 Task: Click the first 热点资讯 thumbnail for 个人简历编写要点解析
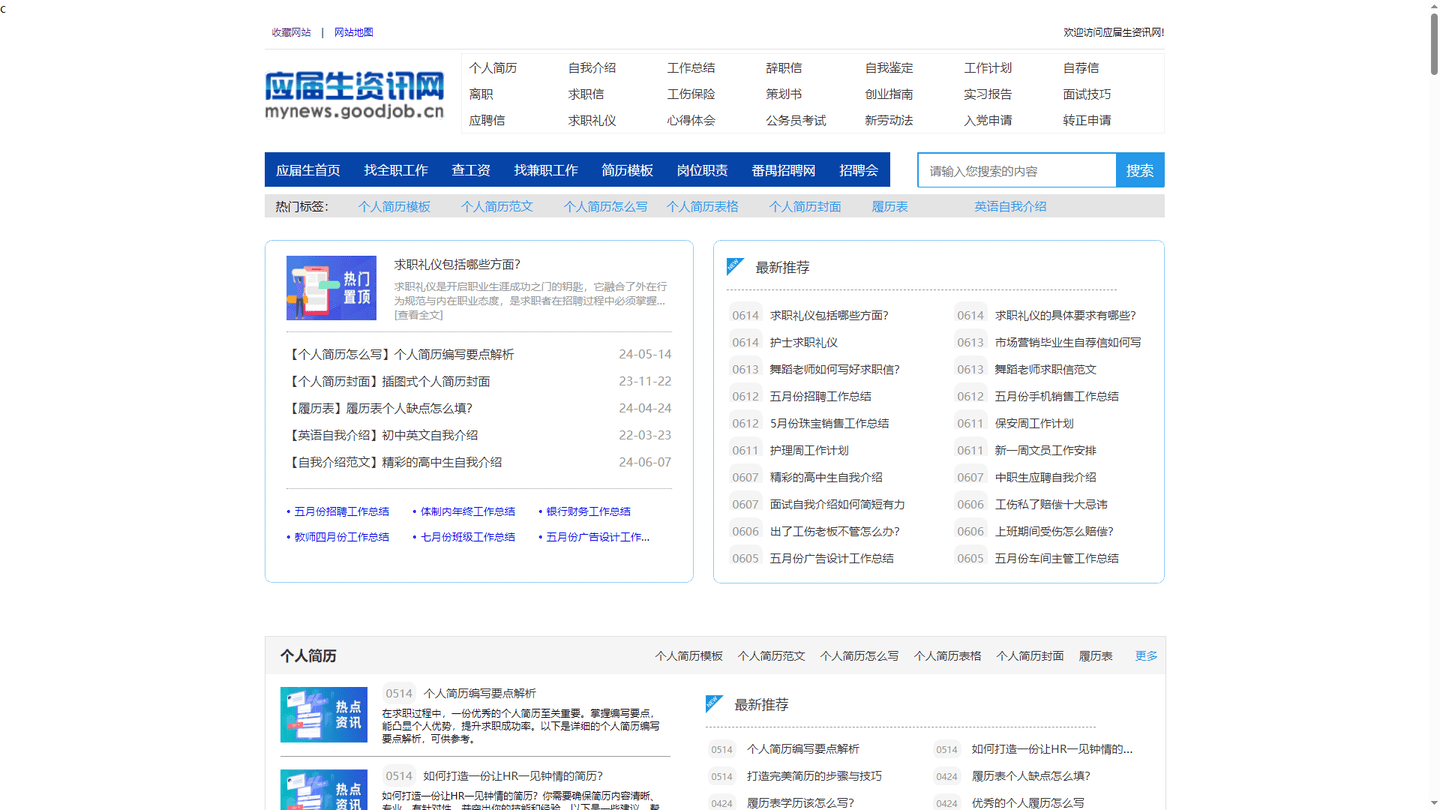[x=324, y=714]
